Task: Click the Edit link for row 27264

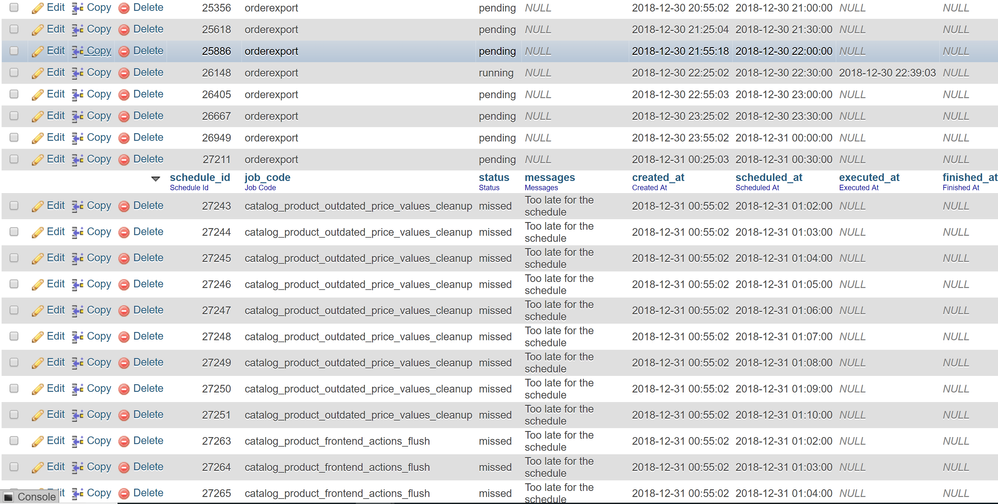Action: (55, 467)
